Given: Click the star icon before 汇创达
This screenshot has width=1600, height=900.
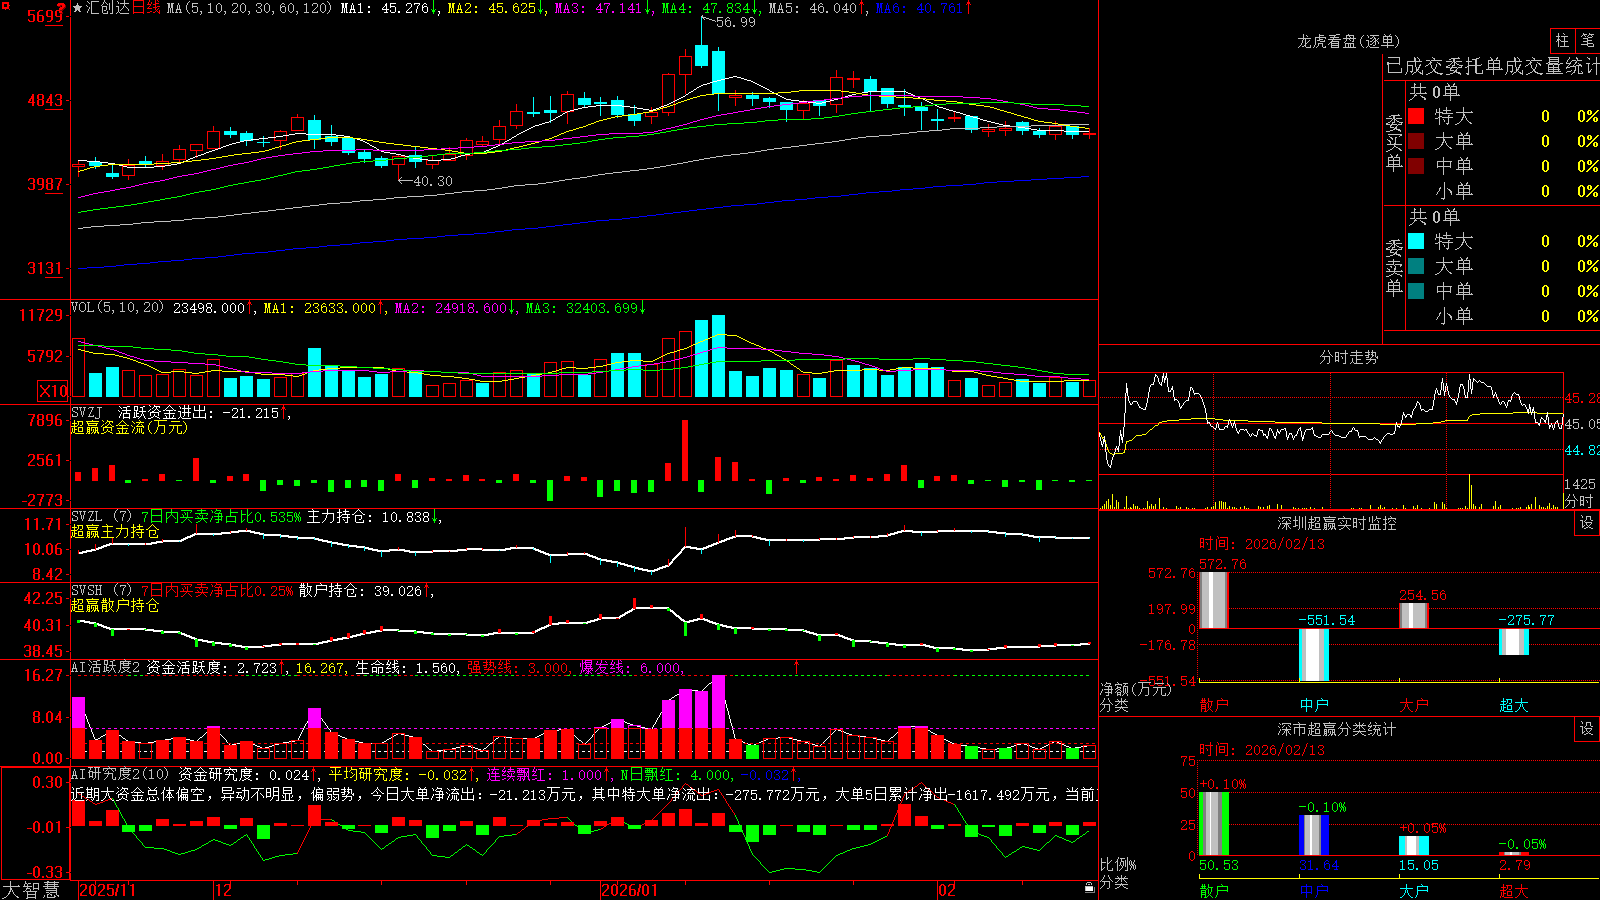Looking at the screenshot, I should pos(78,8).
